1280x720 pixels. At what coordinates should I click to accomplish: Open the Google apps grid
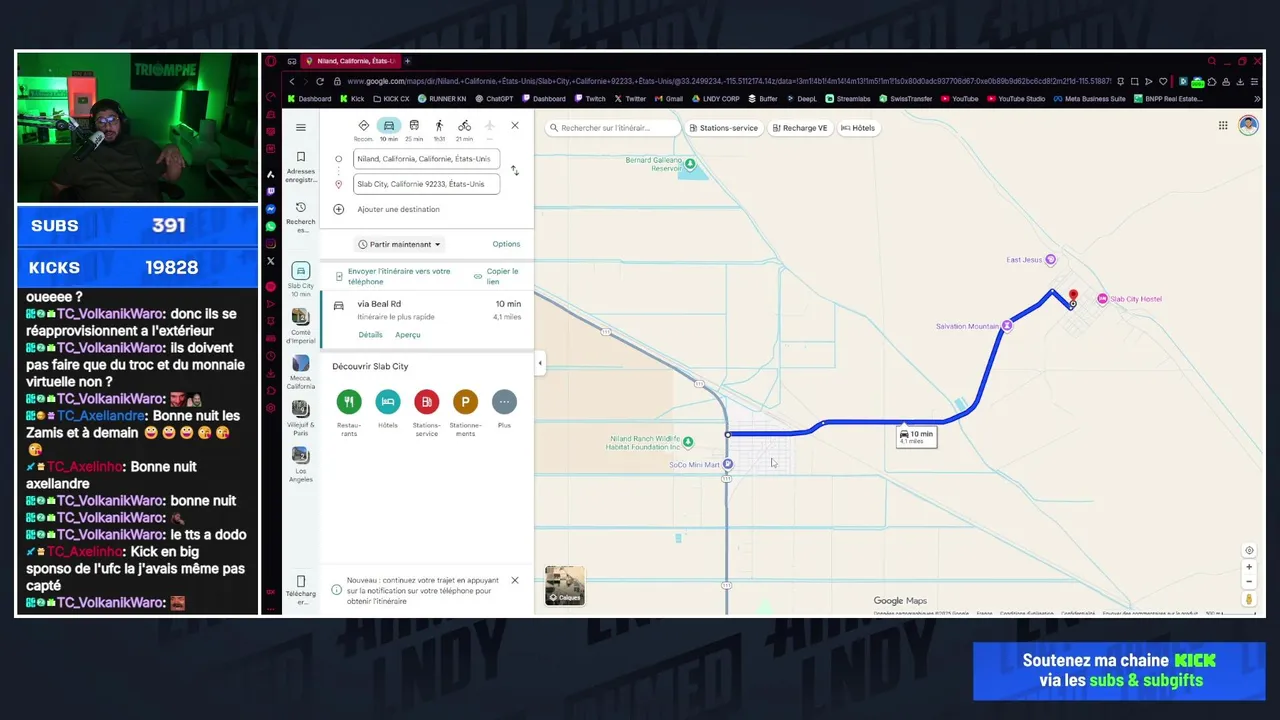click(1223, 125)
